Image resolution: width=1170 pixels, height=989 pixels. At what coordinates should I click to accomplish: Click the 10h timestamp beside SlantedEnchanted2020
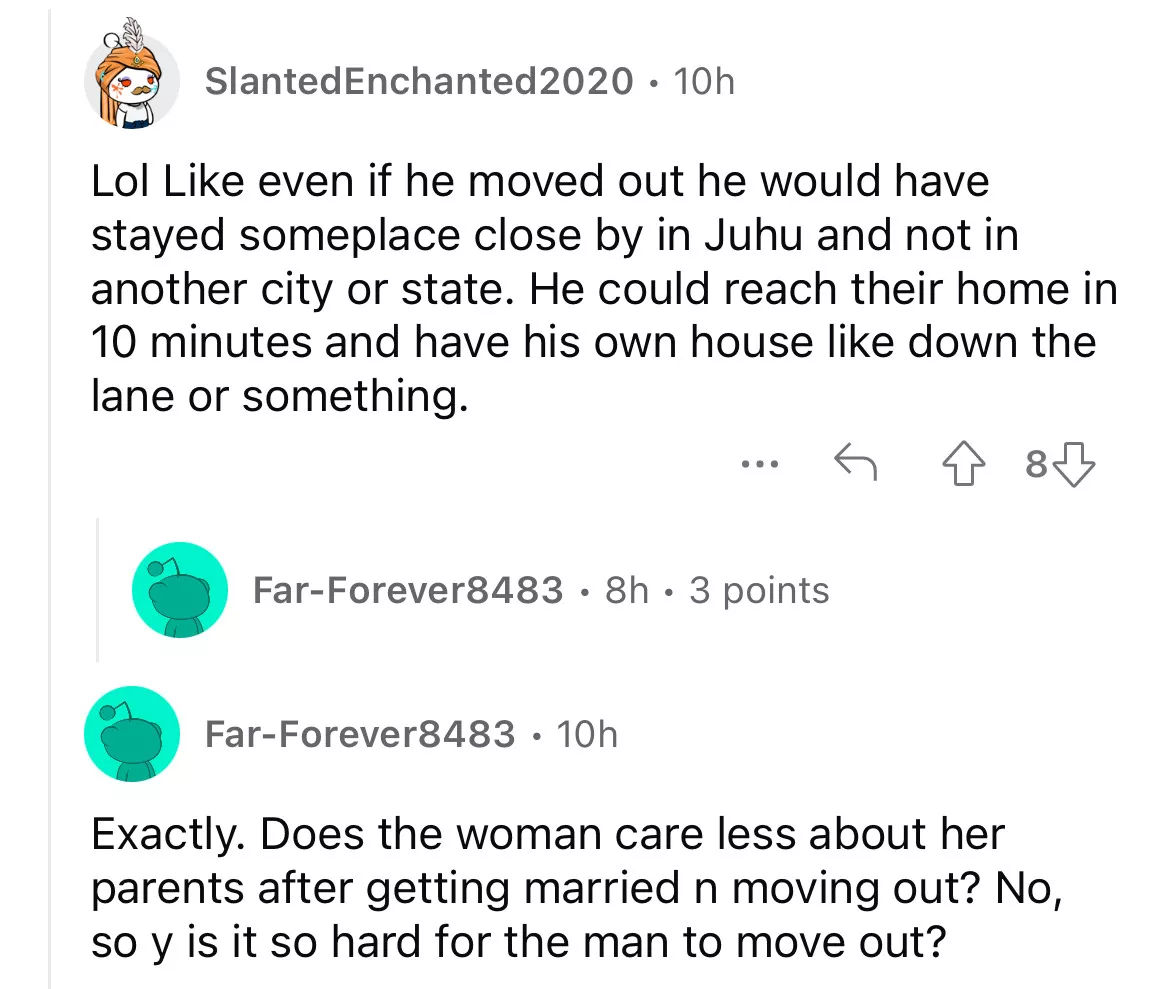(x=704, y=81)
